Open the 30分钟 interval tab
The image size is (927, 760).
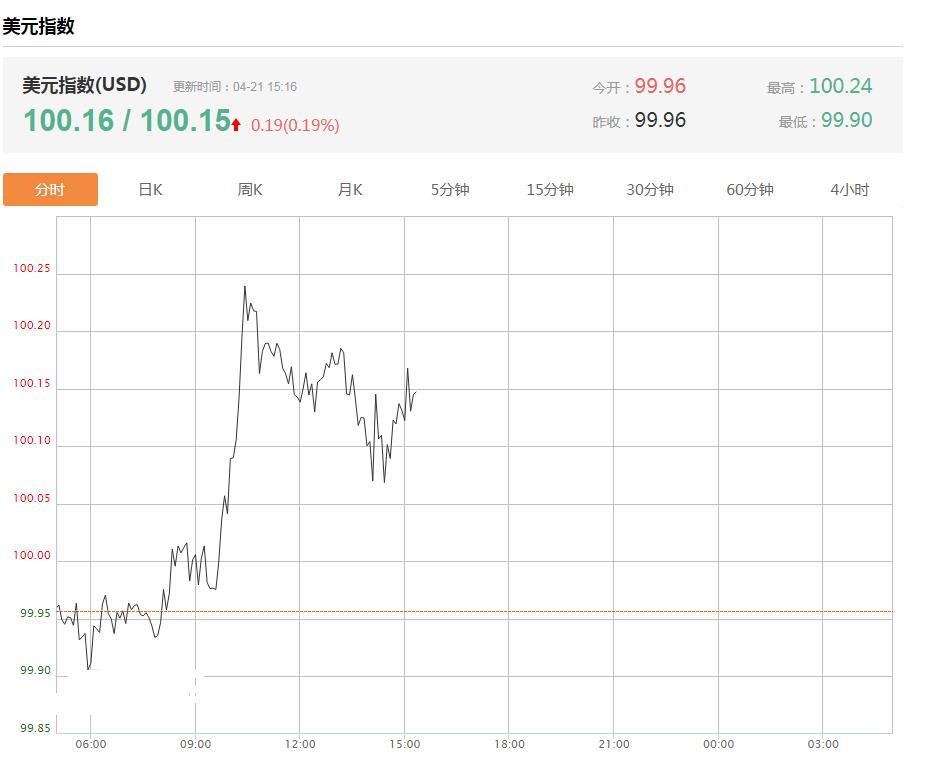[650, 190]
